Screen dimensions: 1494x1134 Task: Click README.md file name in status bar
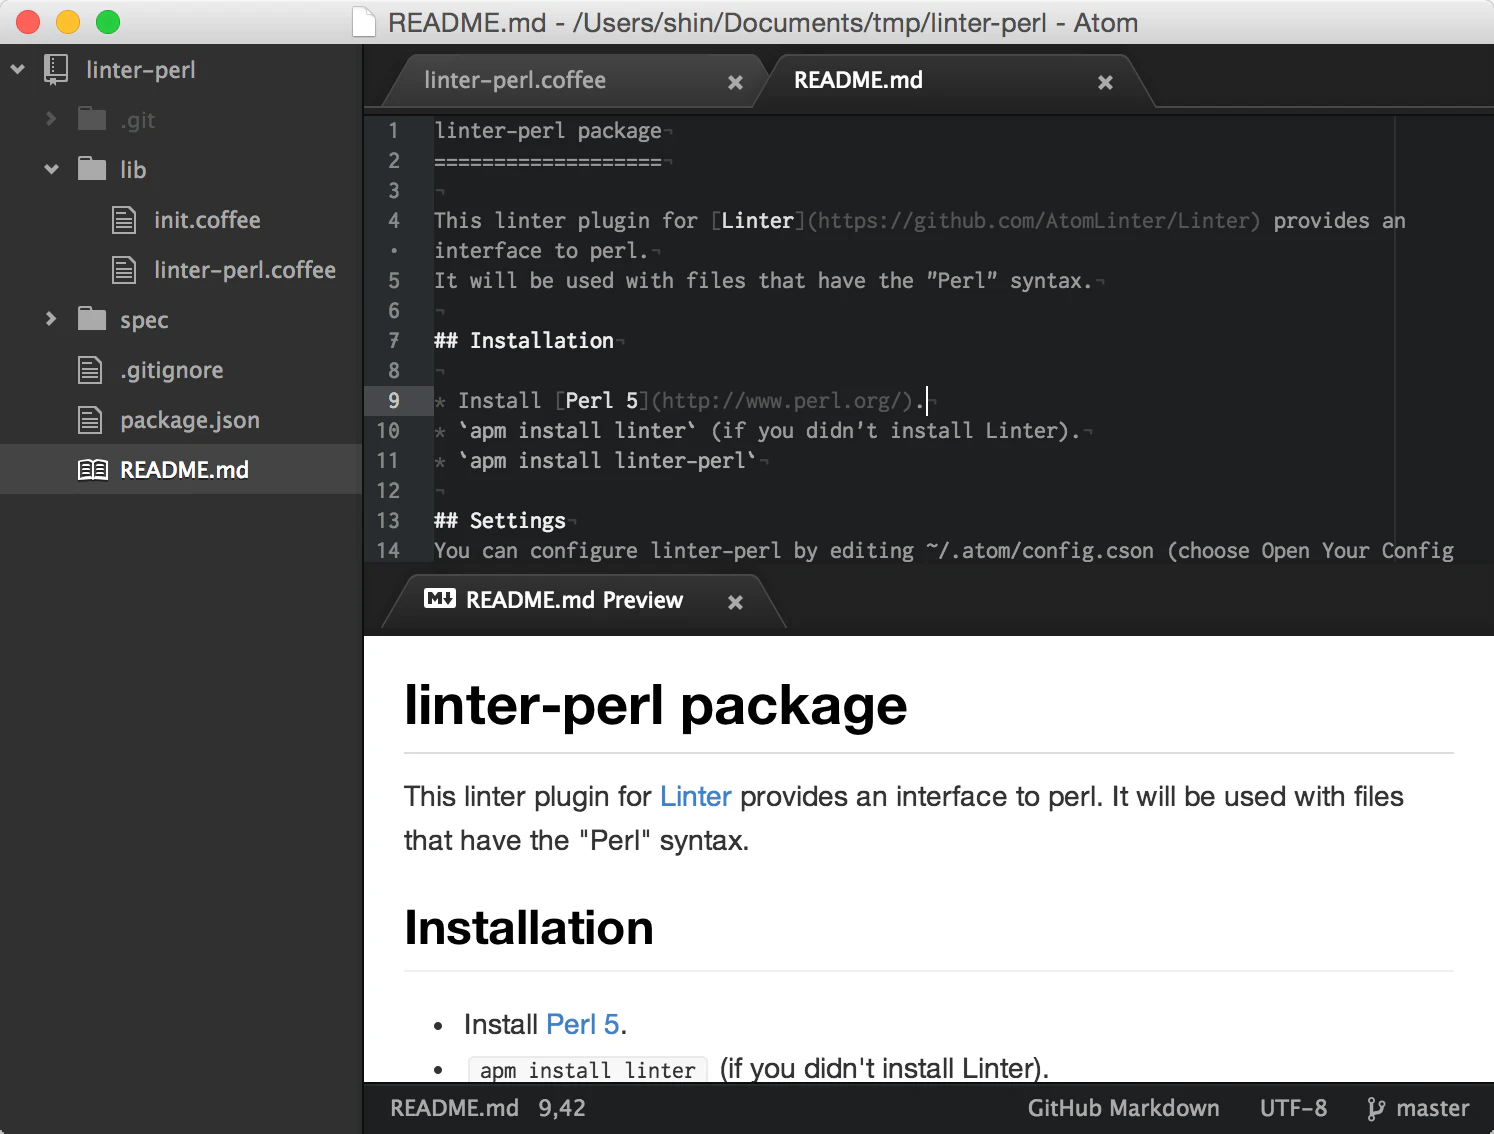click(454, 1108)
